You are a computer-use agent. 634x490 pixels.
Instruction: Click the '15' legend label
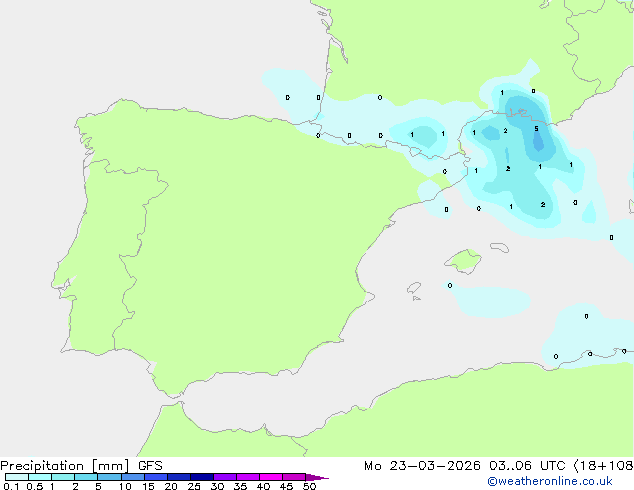point(148,486)
